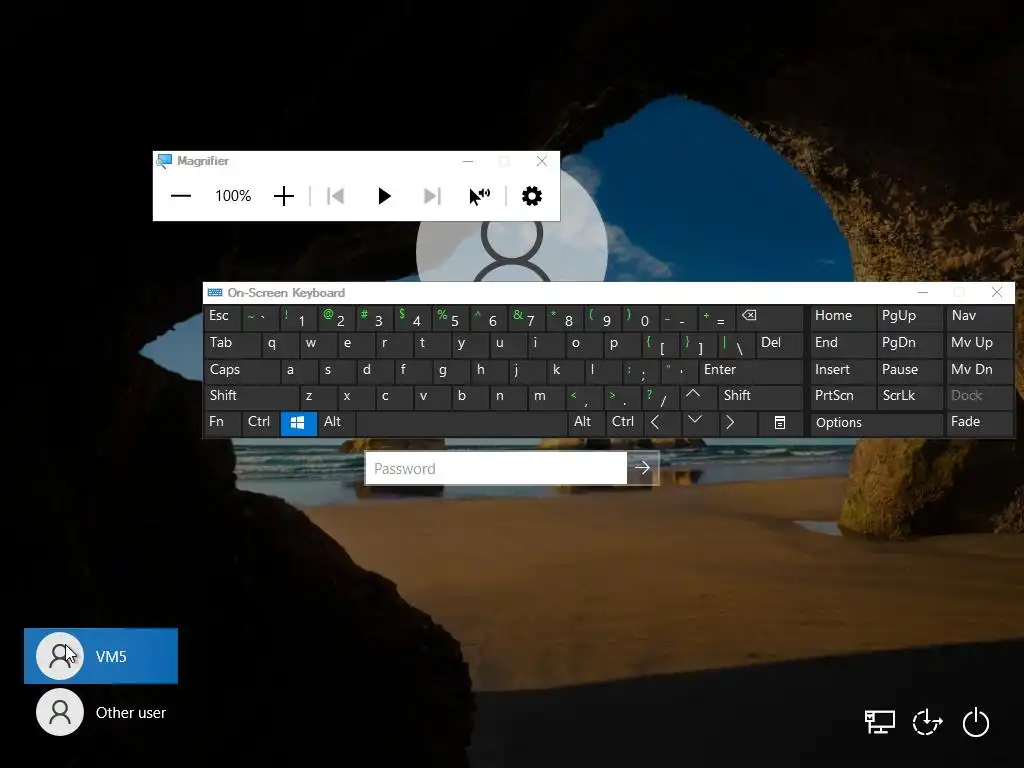Click the z key
Image resolution: width=1024 pixels, height=768 pixels.
tap(317, 396)
